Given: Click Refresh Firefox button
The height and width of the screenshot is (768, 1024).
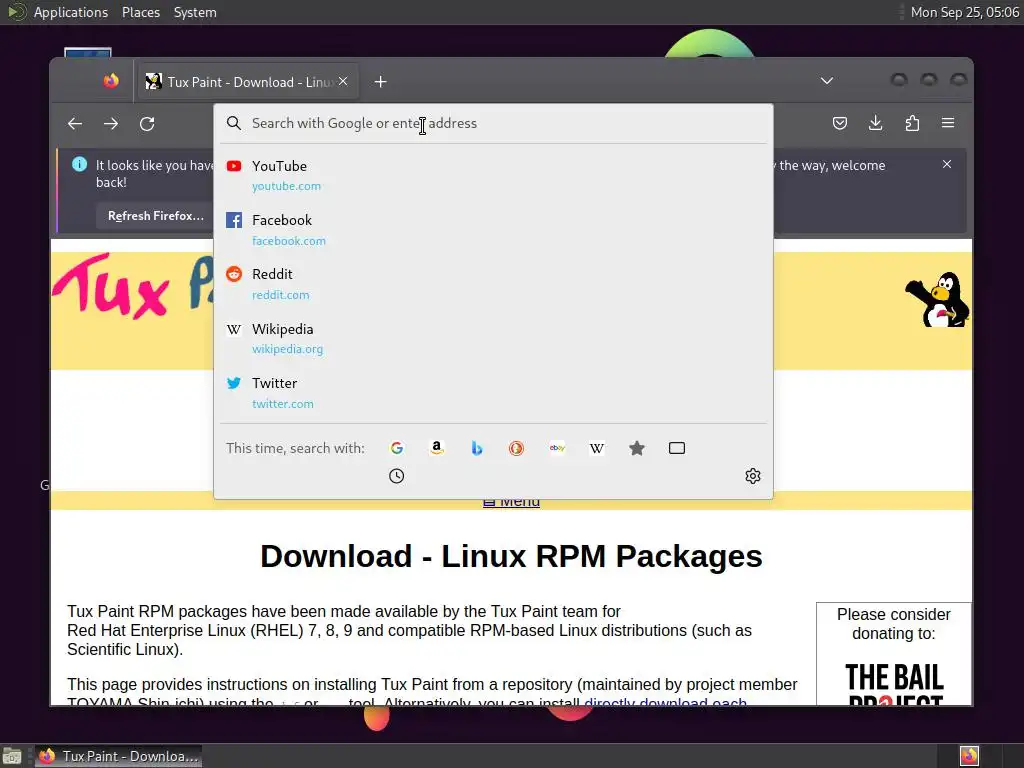Looking at the screenshot, I should point(155,216).
